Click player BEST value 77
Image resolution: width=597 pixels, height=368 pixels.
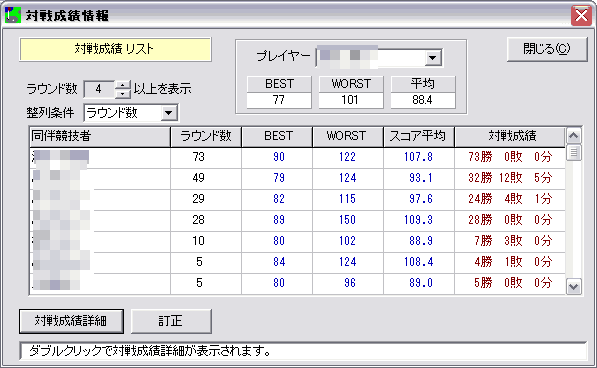point(279,100)
